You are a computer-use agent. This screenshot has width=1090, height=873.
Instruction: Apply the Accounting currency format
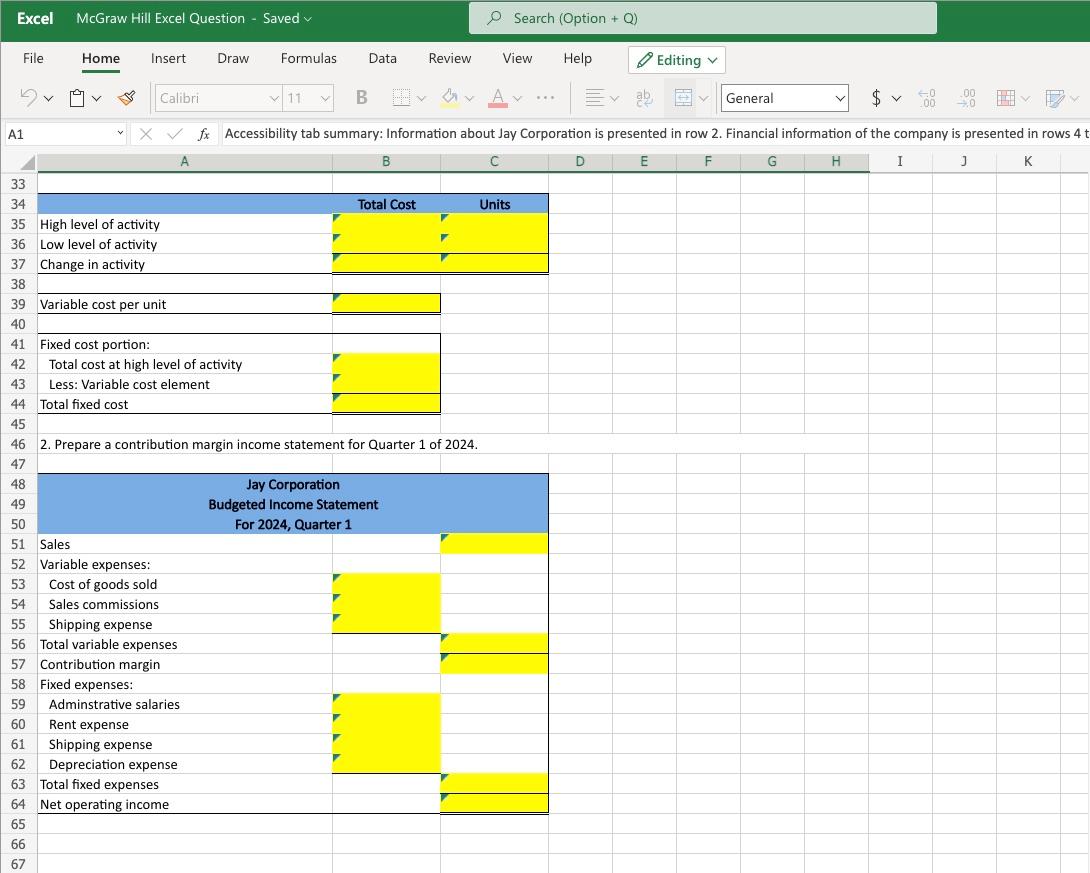pyautogui.click(x=877, y=97)
